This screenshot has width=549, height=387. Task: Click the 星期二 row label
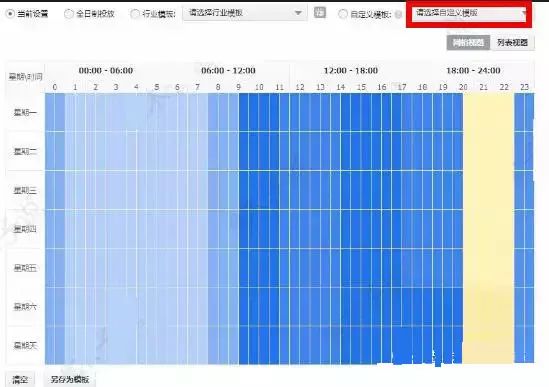pos(25,151)
